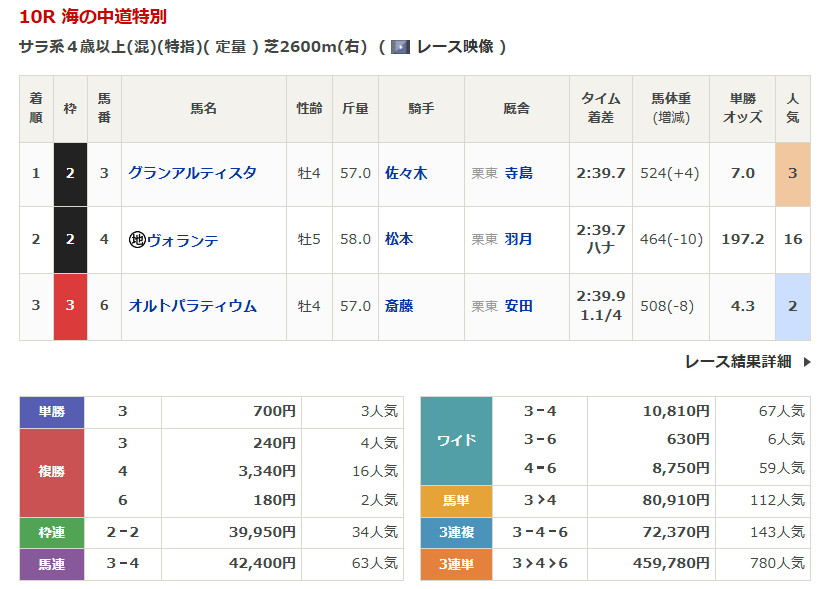Select the teal ワイド payout label

[456, 440]
